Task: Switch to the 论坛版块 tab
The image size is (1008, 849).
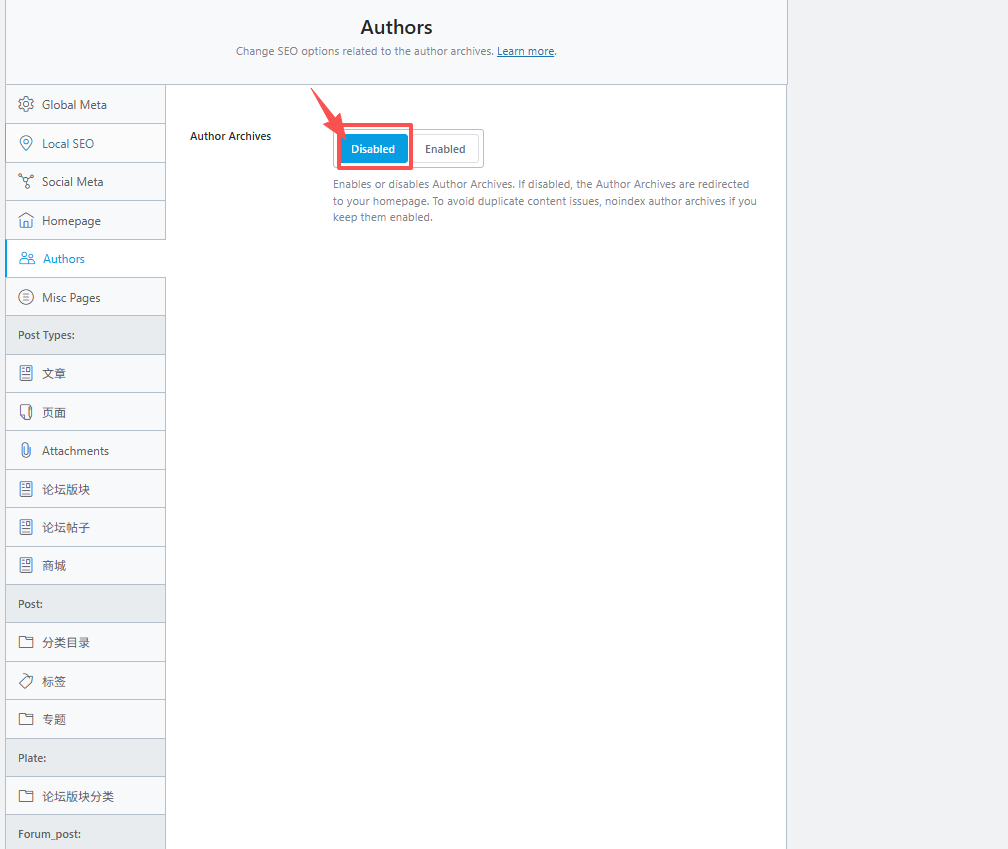Action: point(66,490)
